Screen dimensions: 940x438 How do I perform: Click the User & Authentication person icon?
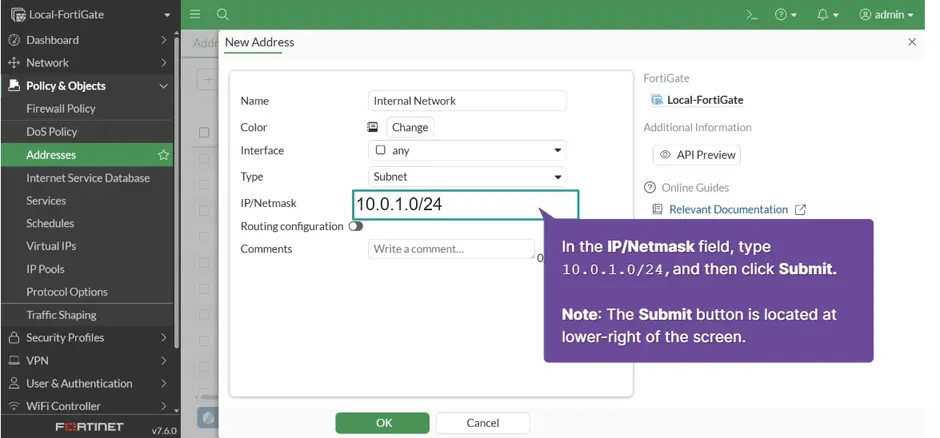[14, 383]
